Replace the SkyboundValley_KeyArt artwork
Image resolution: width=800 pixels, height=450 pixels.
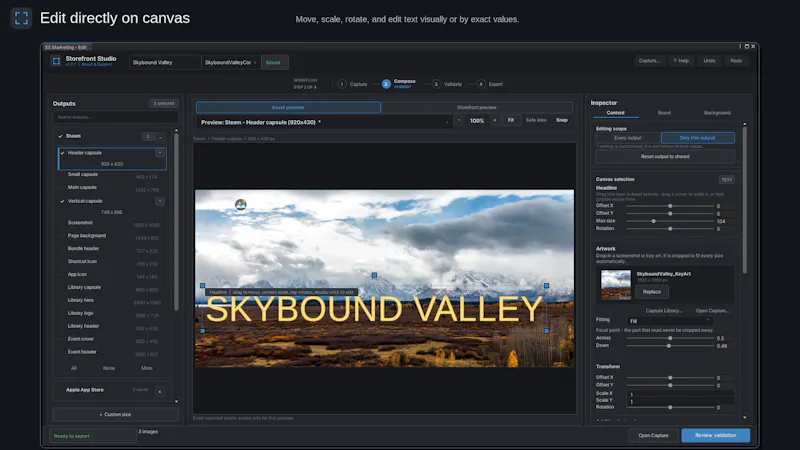click(x=652, y=292)
